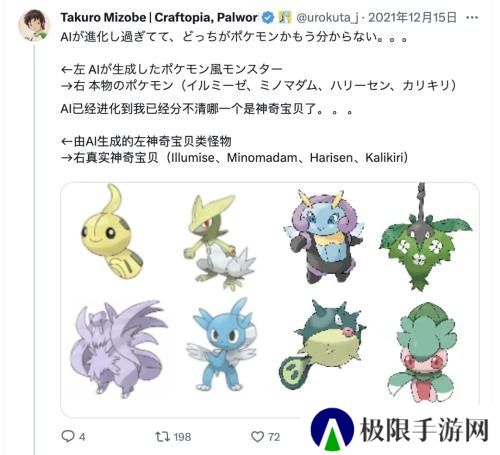Click the hanging green leaf Pokémon
The width and height of the screenshot is (500, 455).
tap(425, 237)
